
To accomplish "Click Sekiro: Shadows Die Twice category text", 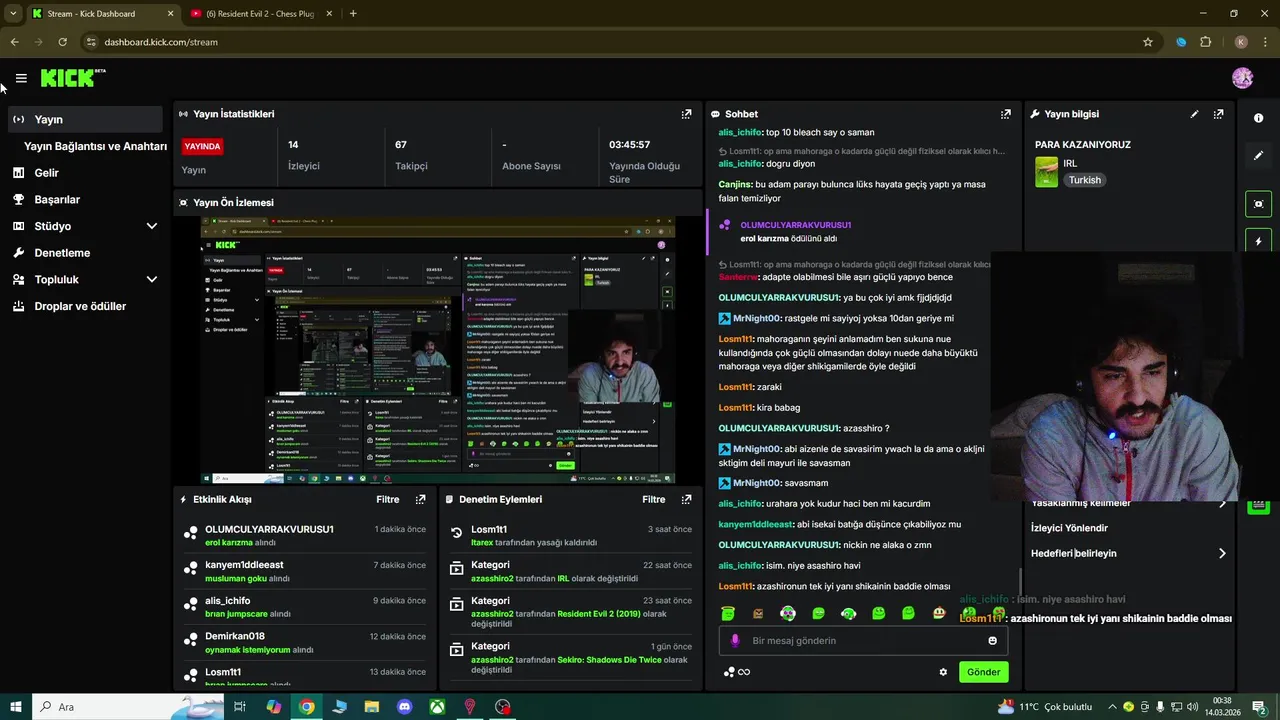I will (609, 660).
